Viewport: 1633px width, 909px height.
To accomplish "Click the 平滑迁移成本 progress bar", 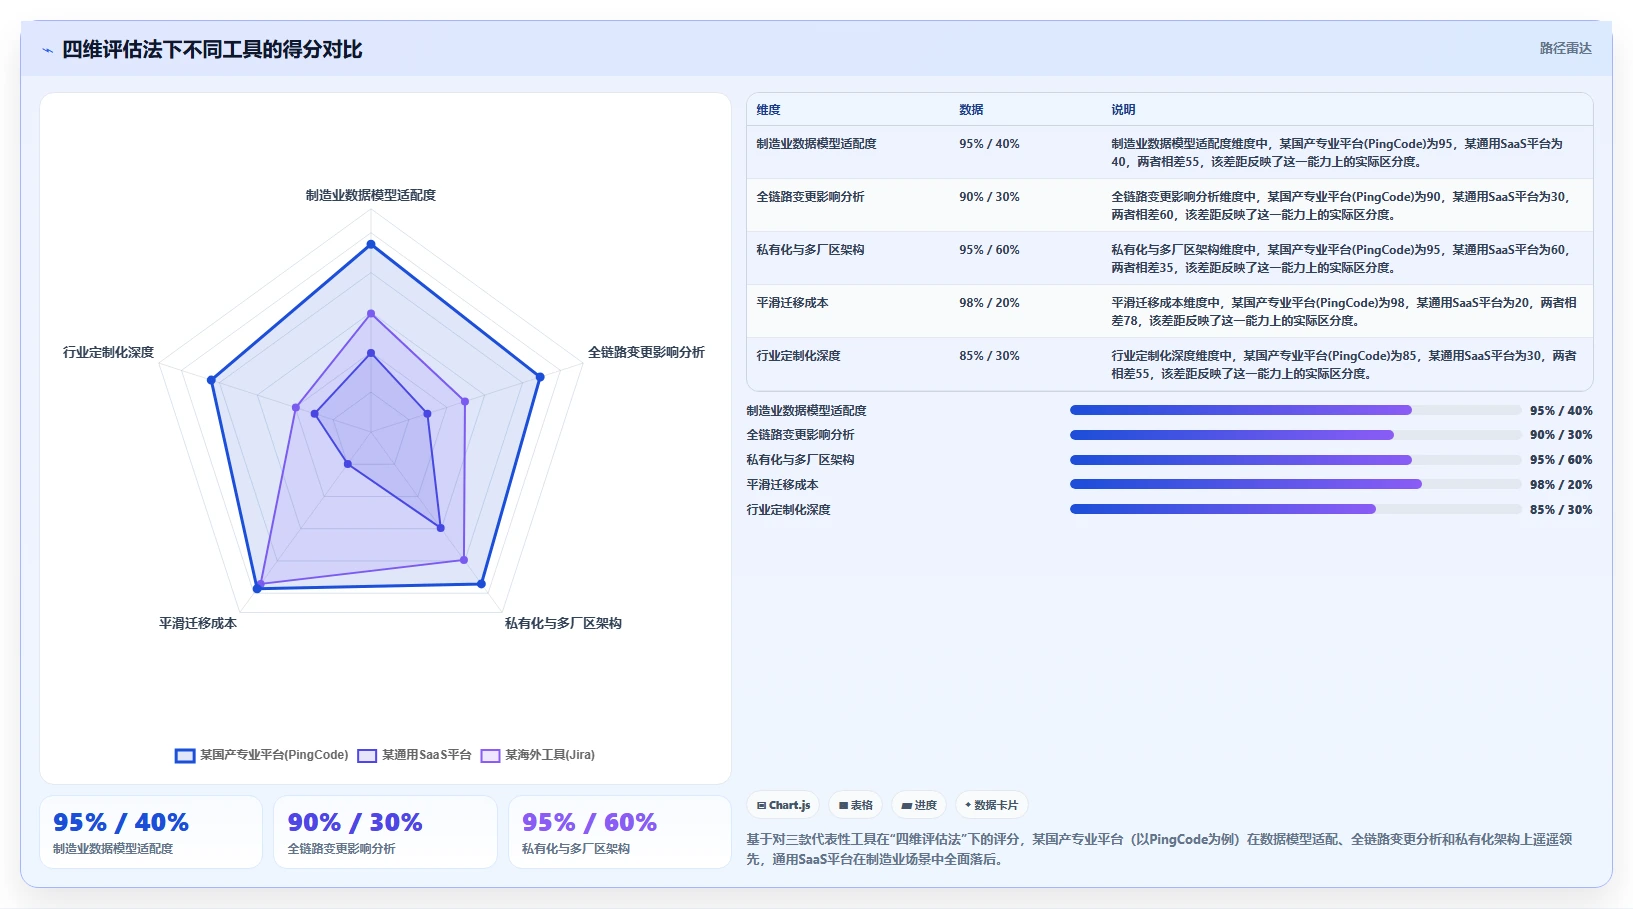I will [x=1295, y=484].
